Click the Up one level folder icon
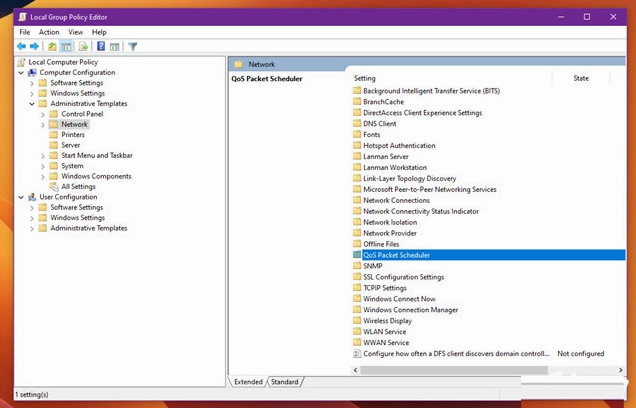The width and height of the screenshot is (636, 408). [x=52, y=47]
